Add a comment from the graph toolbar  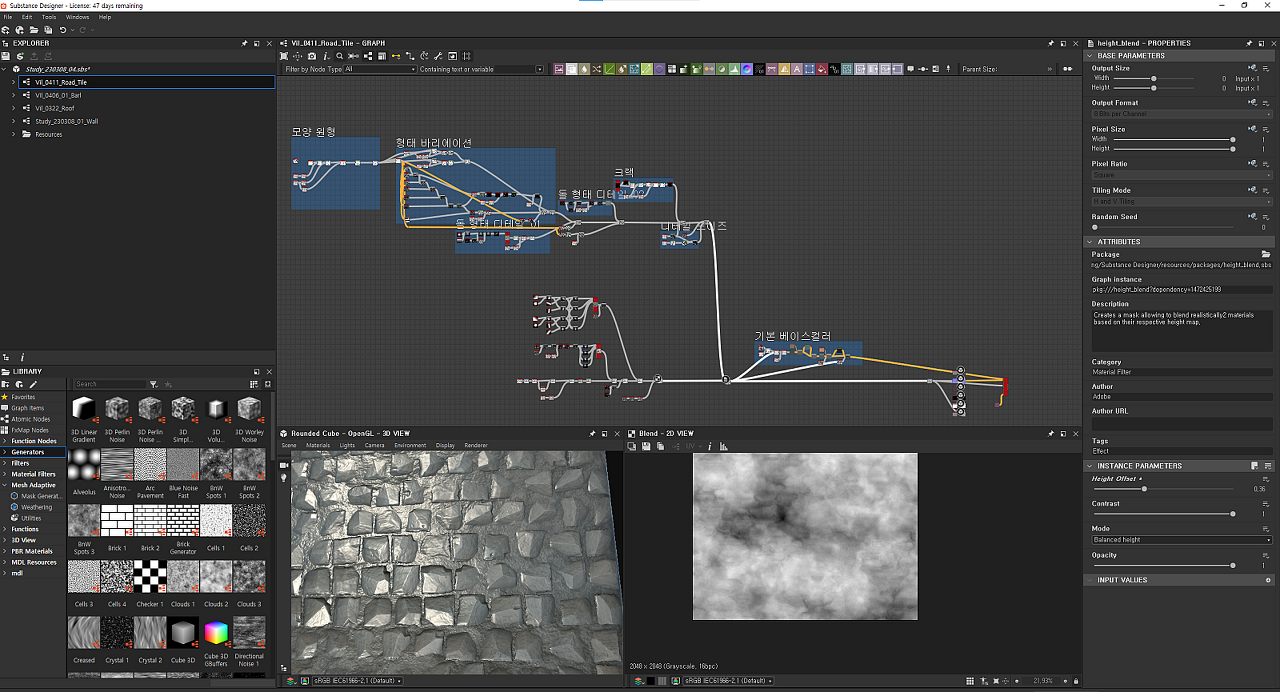(910, 69)
